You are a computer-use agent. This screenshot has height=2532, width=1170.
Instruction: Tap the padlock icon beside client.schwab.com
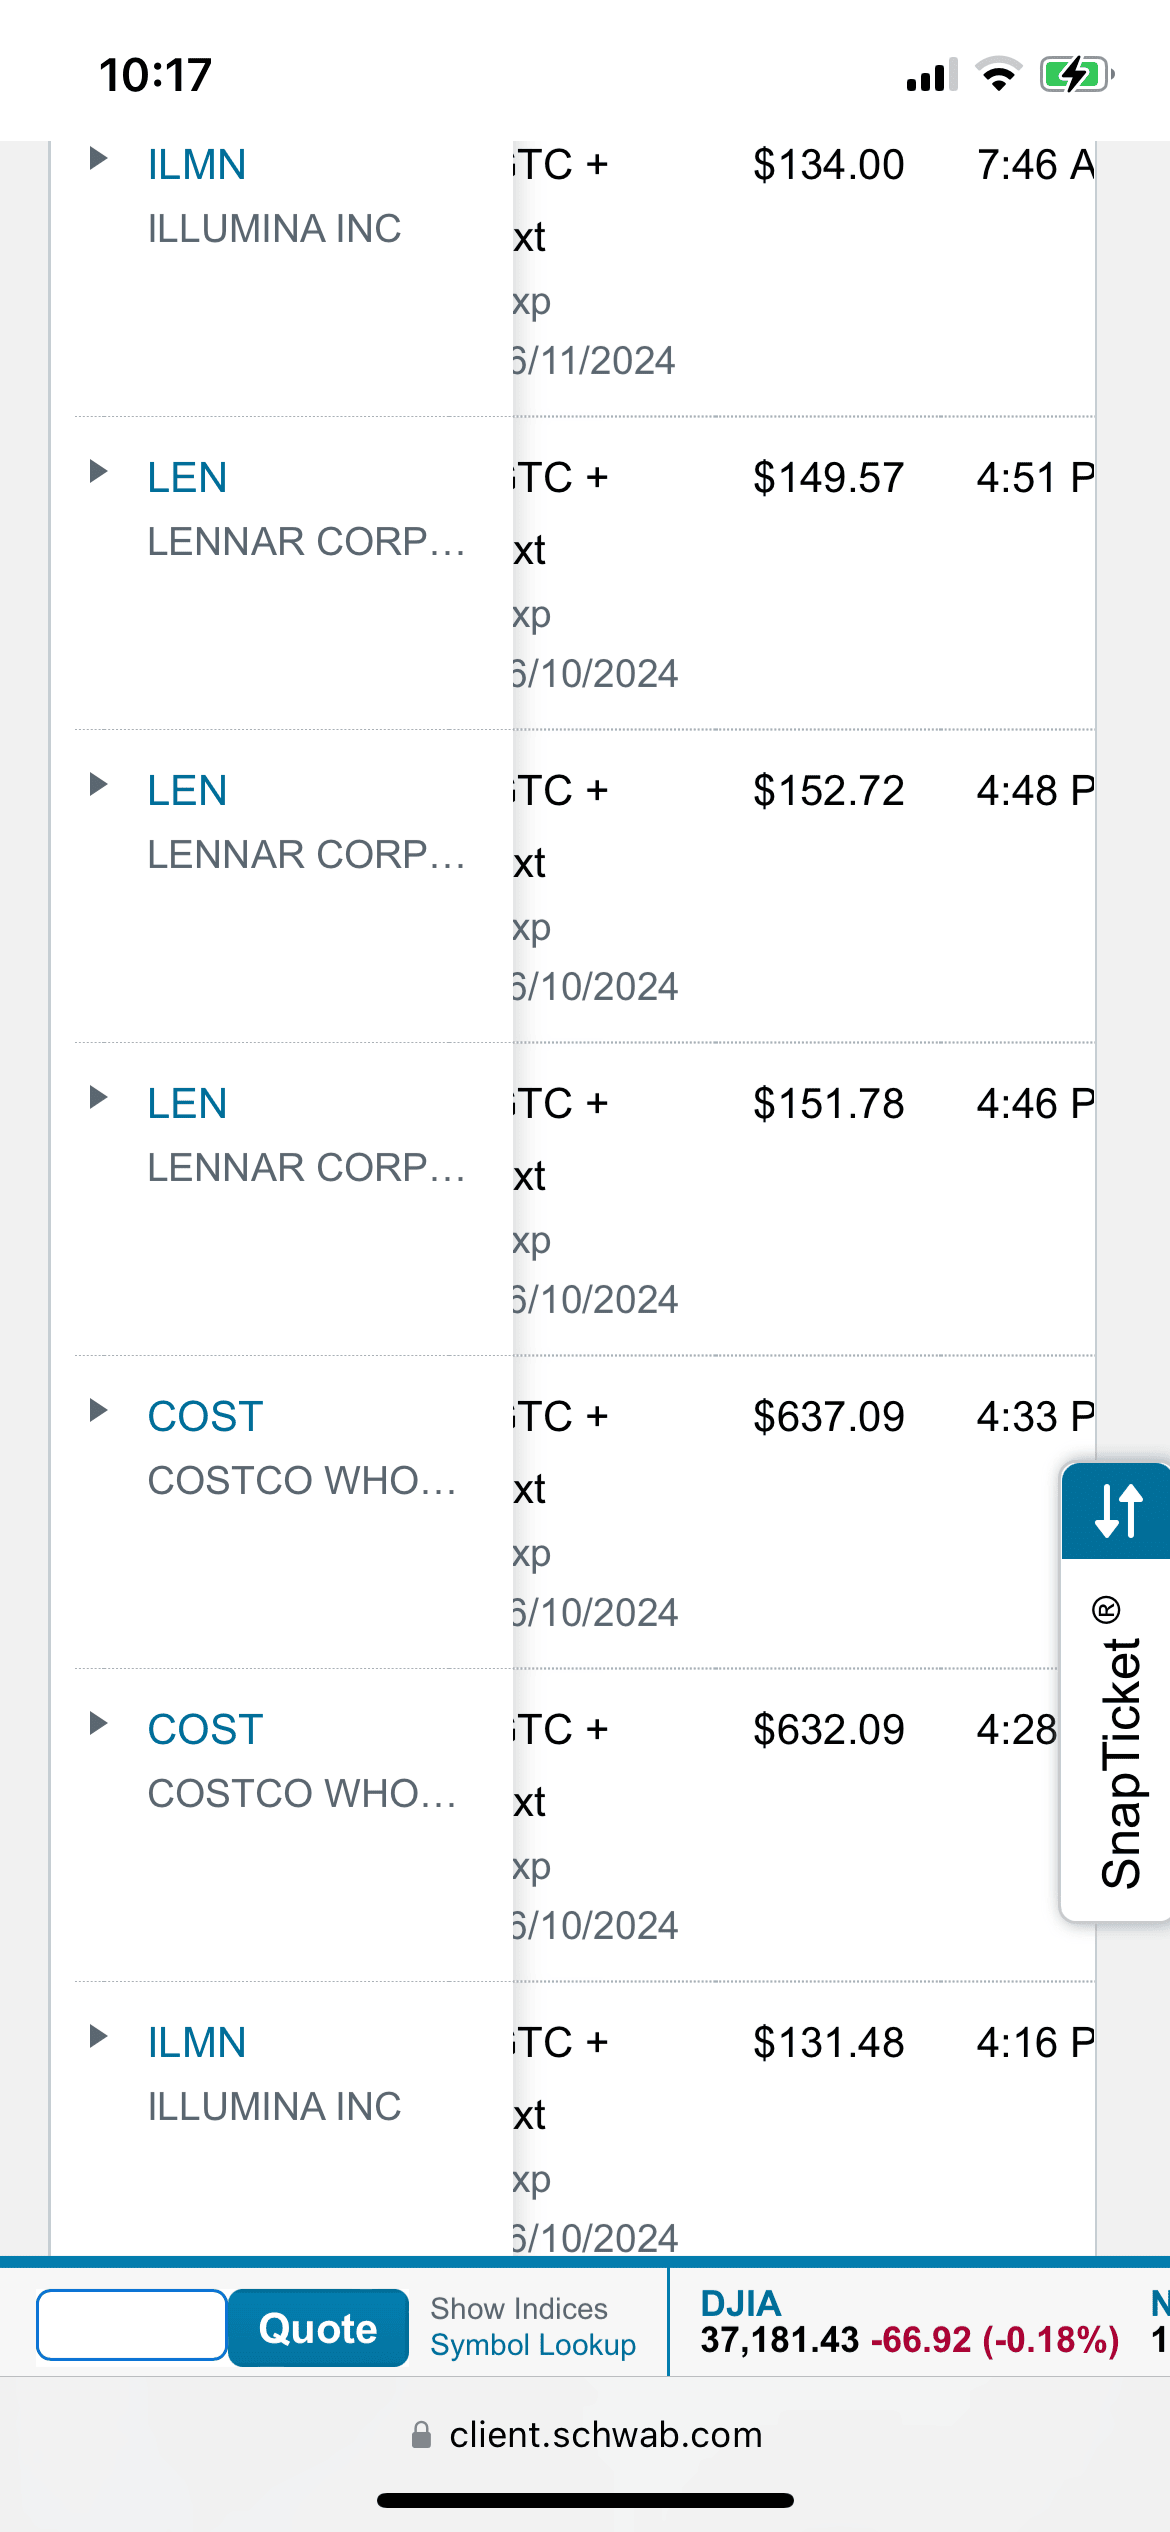422,2435
